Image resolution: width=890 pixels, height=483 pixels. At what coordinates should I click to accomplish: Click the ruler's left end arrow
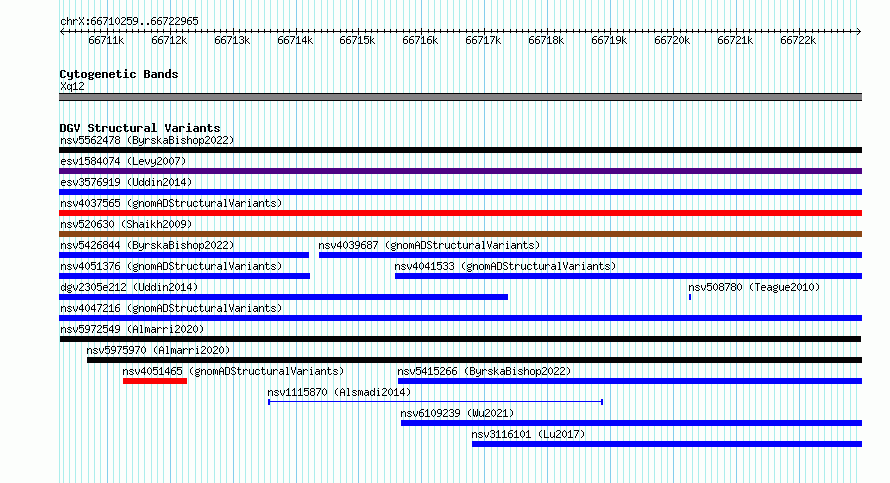[x=62, y=32]
